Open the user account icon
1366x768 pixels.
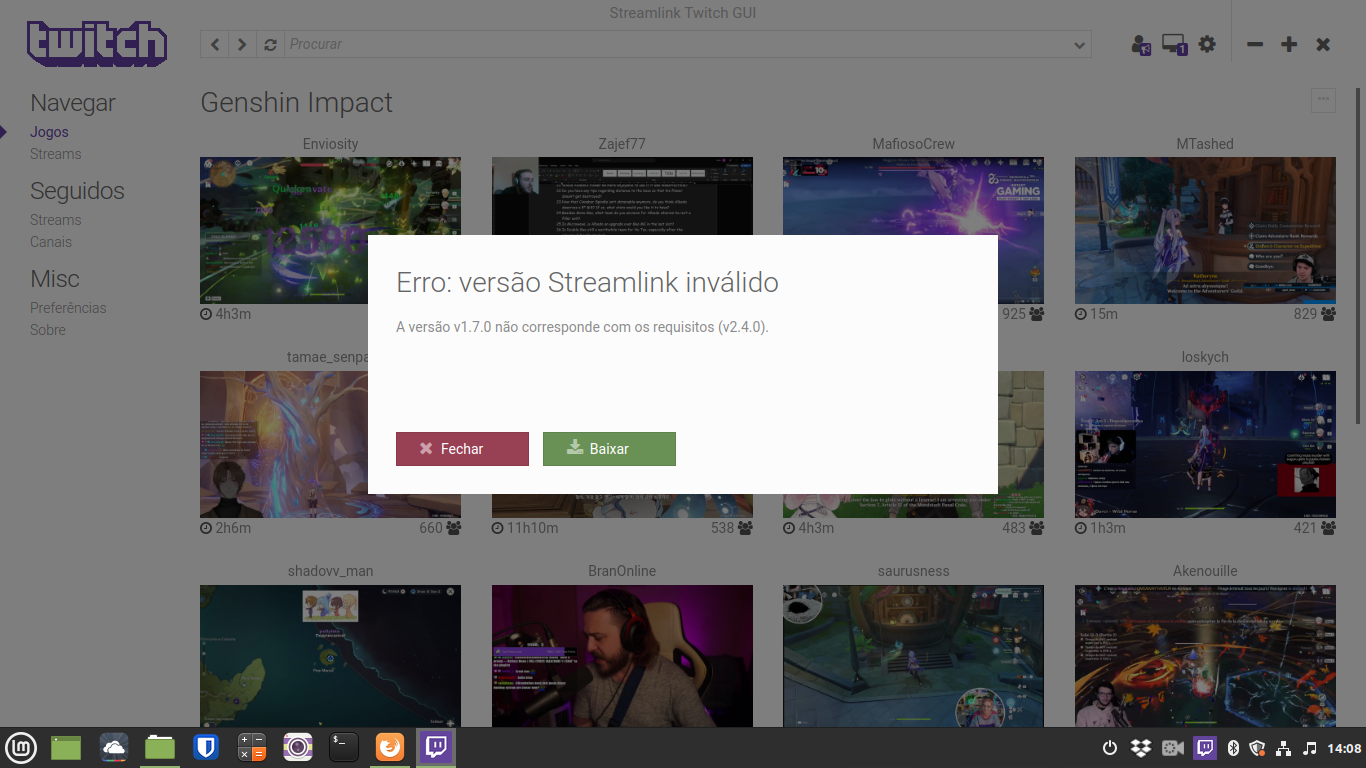1141,44
